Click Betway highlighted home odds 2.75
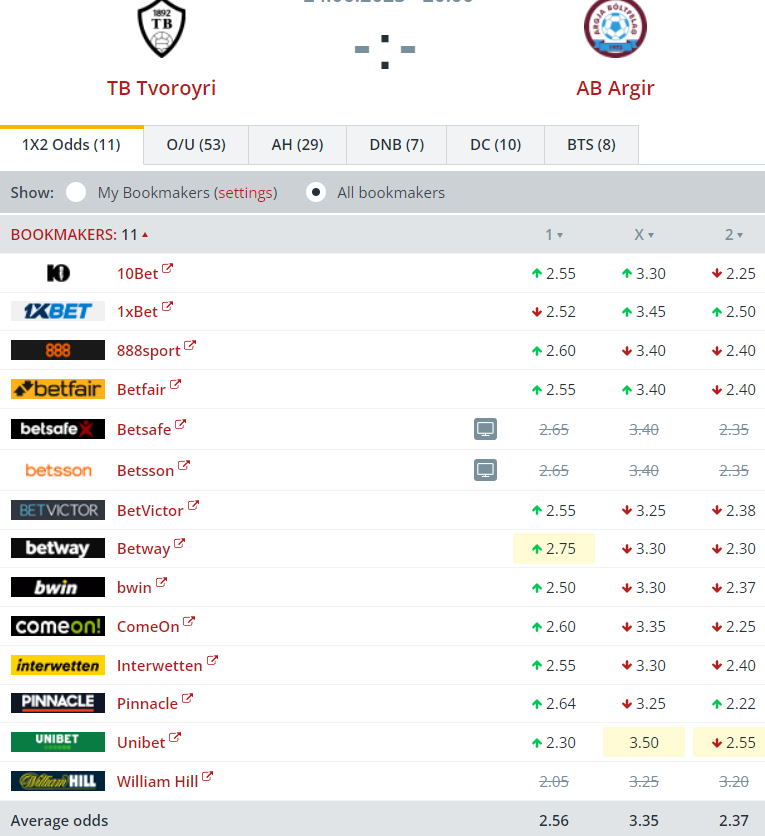 (554, 549)
